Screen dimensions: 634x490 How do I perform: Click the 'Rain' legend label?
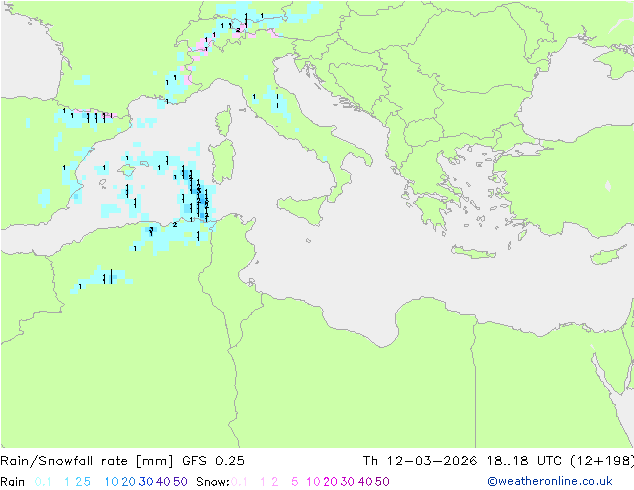[13, 482]
